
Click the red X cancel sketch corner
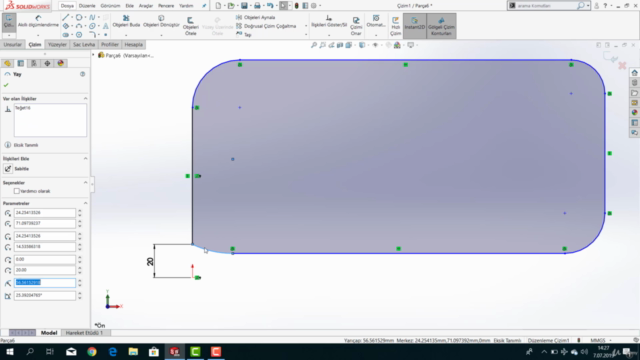622,65
